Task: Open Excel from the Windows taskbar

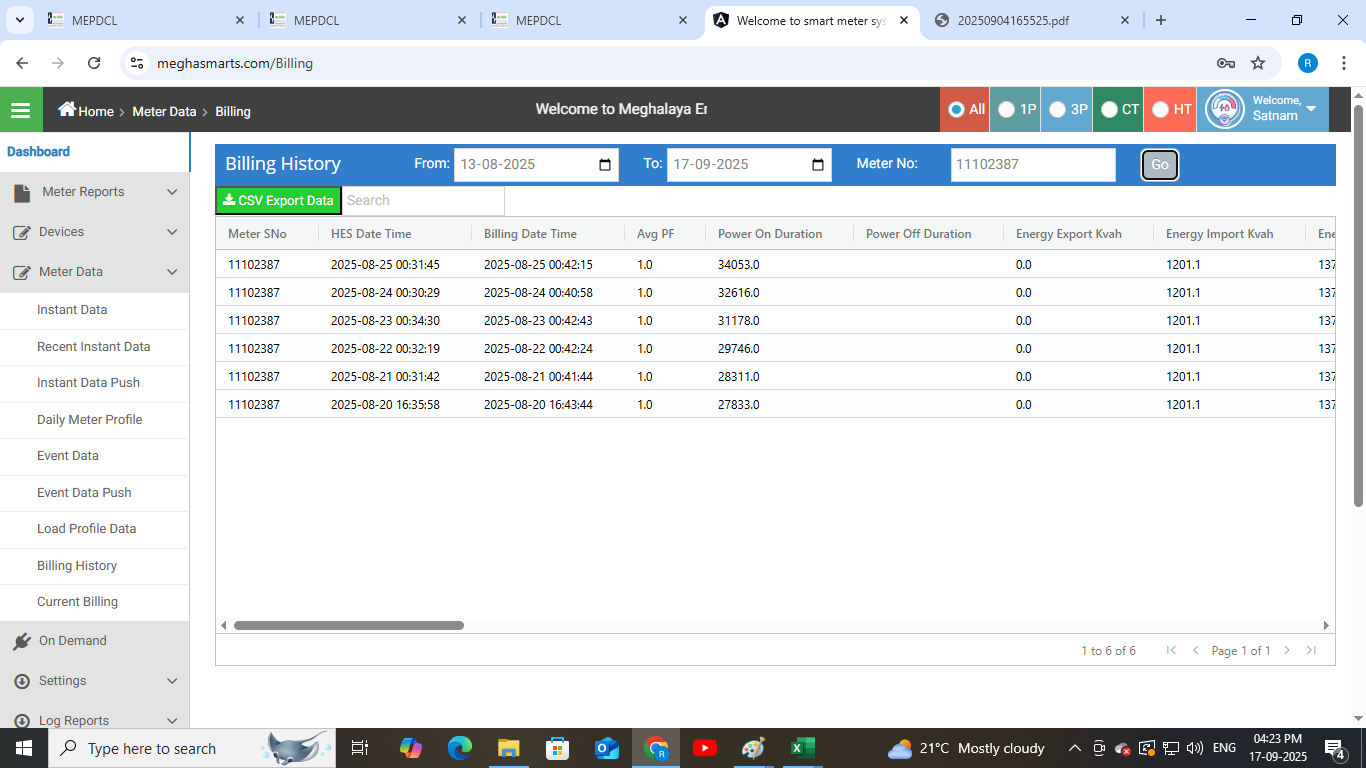Action: click(x=802, y=748)
